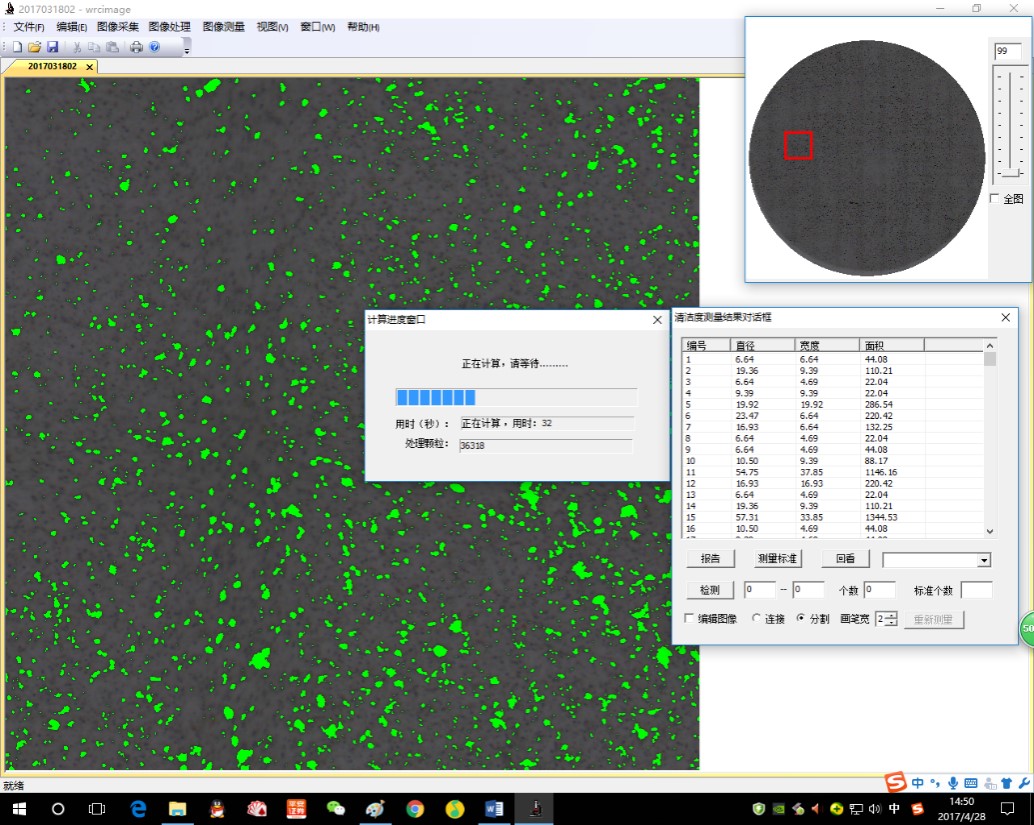Close the 2017031802 document tab

point(89,67)
